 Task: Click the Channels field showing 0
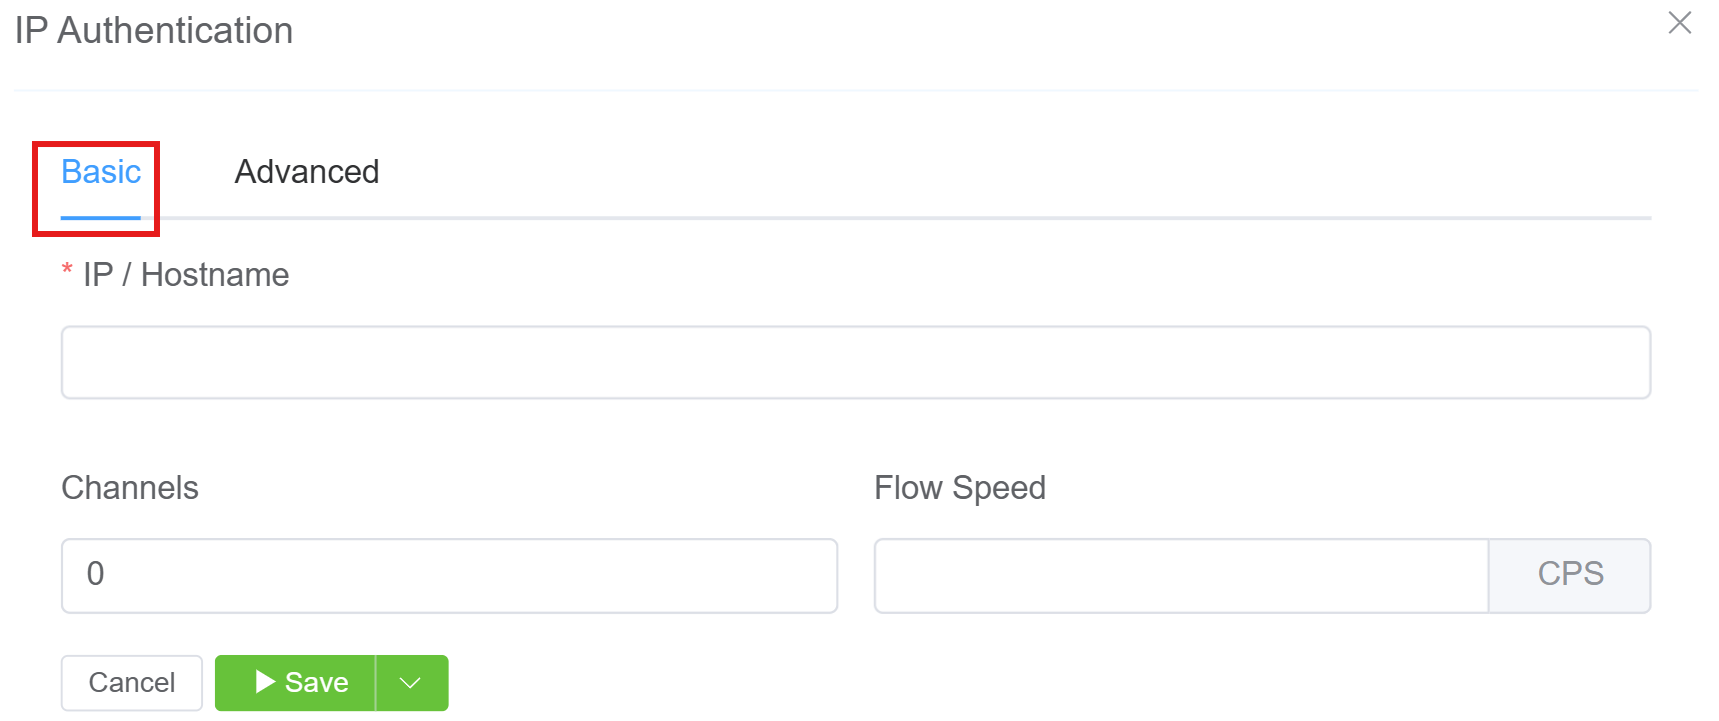pos(449,575)
